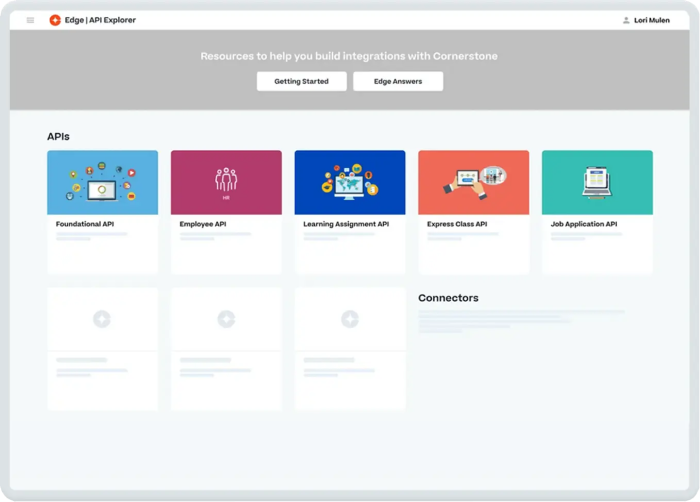Select the Job Application API title
The width and height of the screenshot is (700, 502).
[x=584, y=224]
